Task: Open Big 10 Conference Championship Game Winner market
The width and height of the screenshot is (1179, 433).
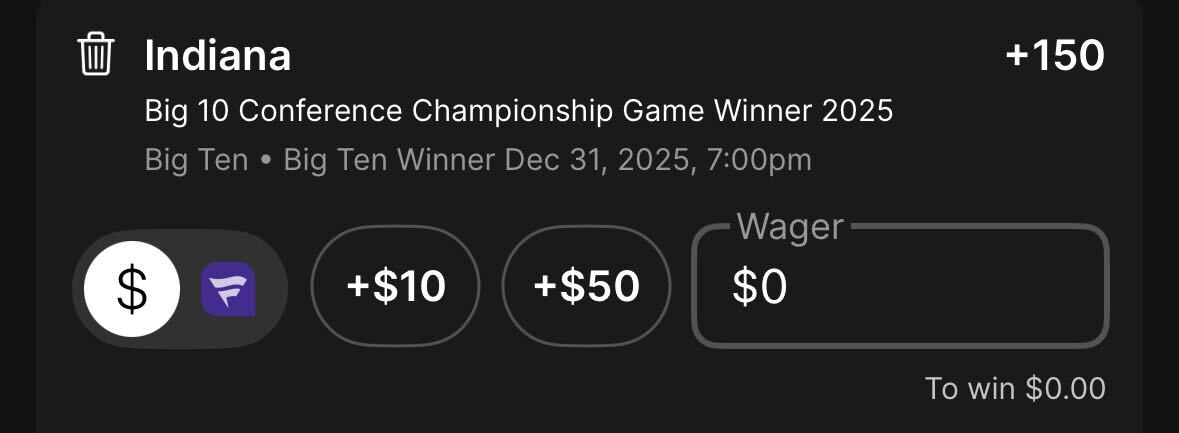Action: [x=518, y=110]
